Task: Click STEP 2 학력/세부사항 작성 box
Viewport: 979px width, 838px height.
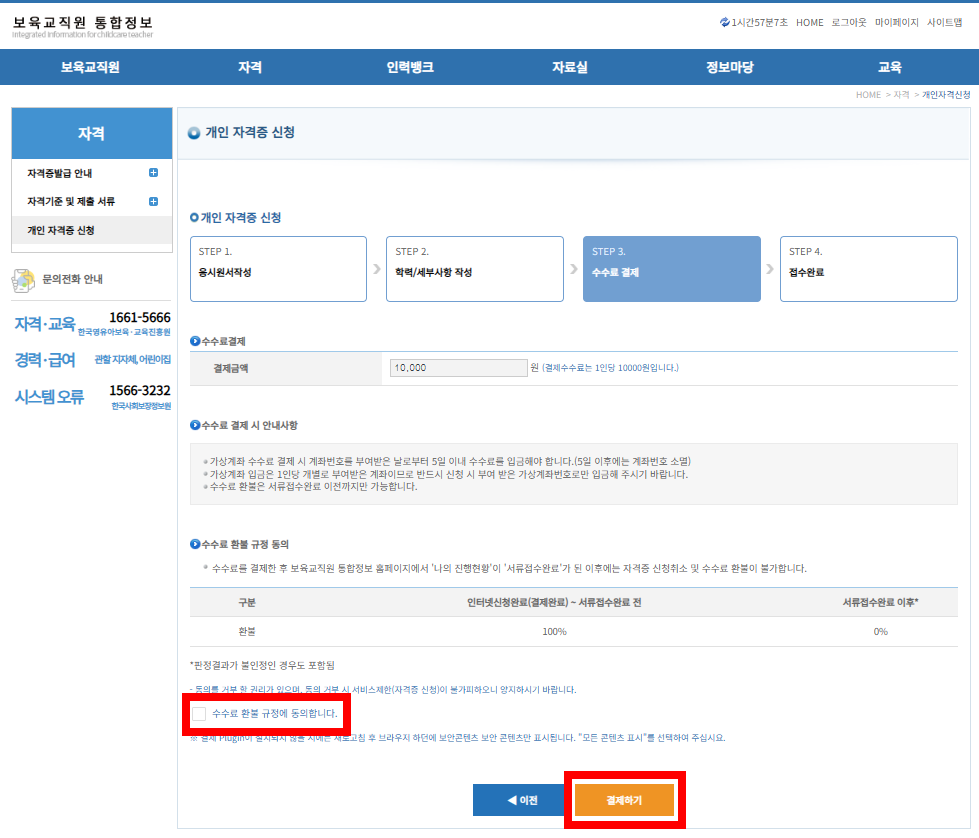Action: click(475, 269)
